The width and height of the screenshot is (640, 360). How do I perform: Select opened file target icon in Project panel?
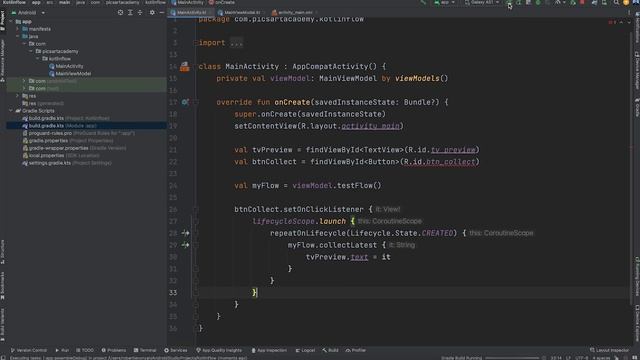tap(120, 13)
